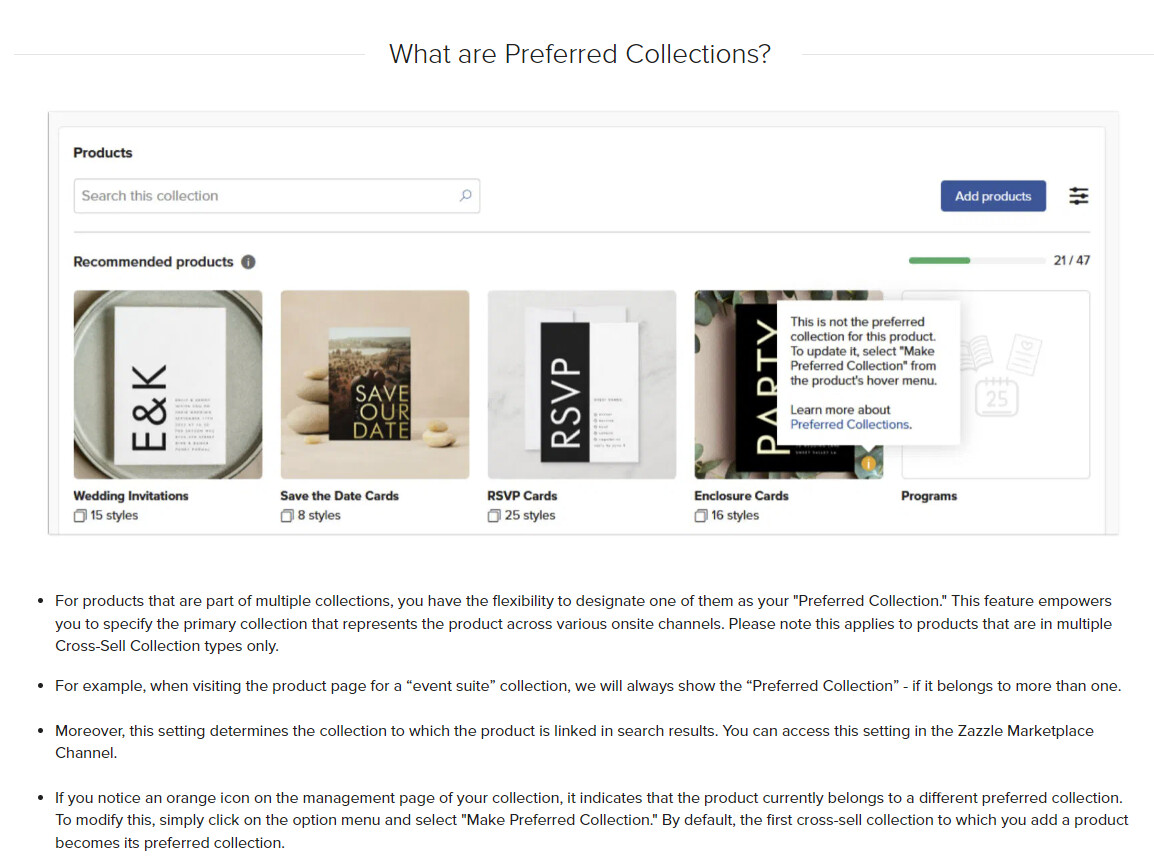Click the Programs label
1154x868 pixels.
[x=929, y=496]
